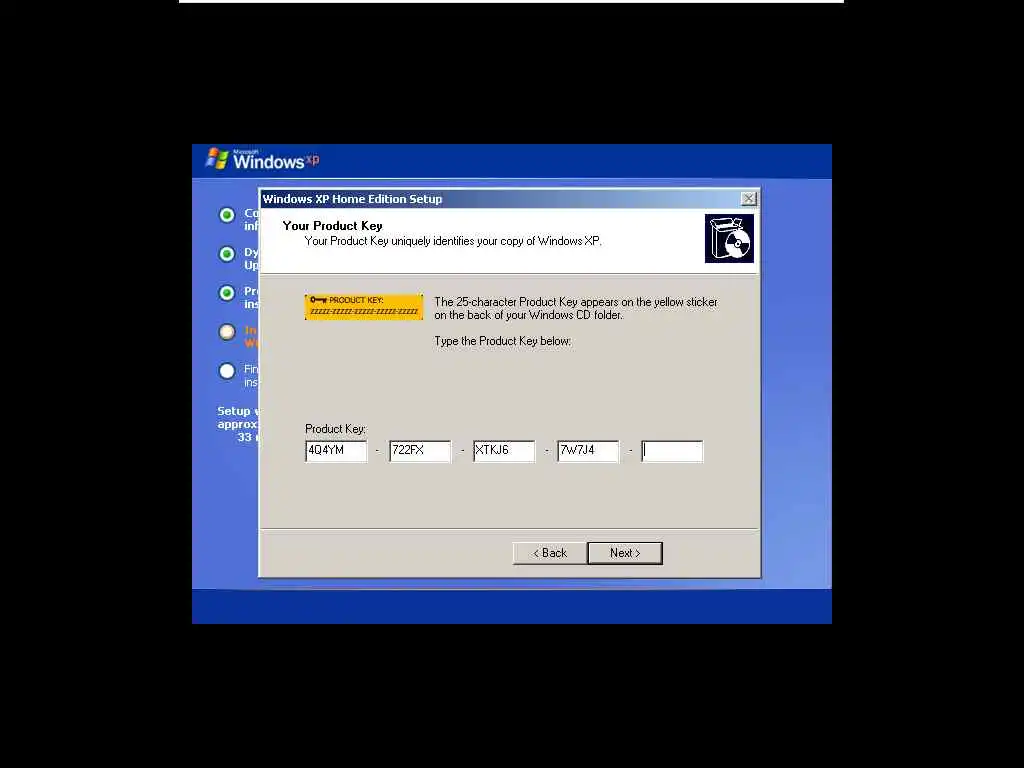The image size is (1024, 768).
Task: Select the second key field 722FX
Action: pyautogui.click(x=420, y=451)
